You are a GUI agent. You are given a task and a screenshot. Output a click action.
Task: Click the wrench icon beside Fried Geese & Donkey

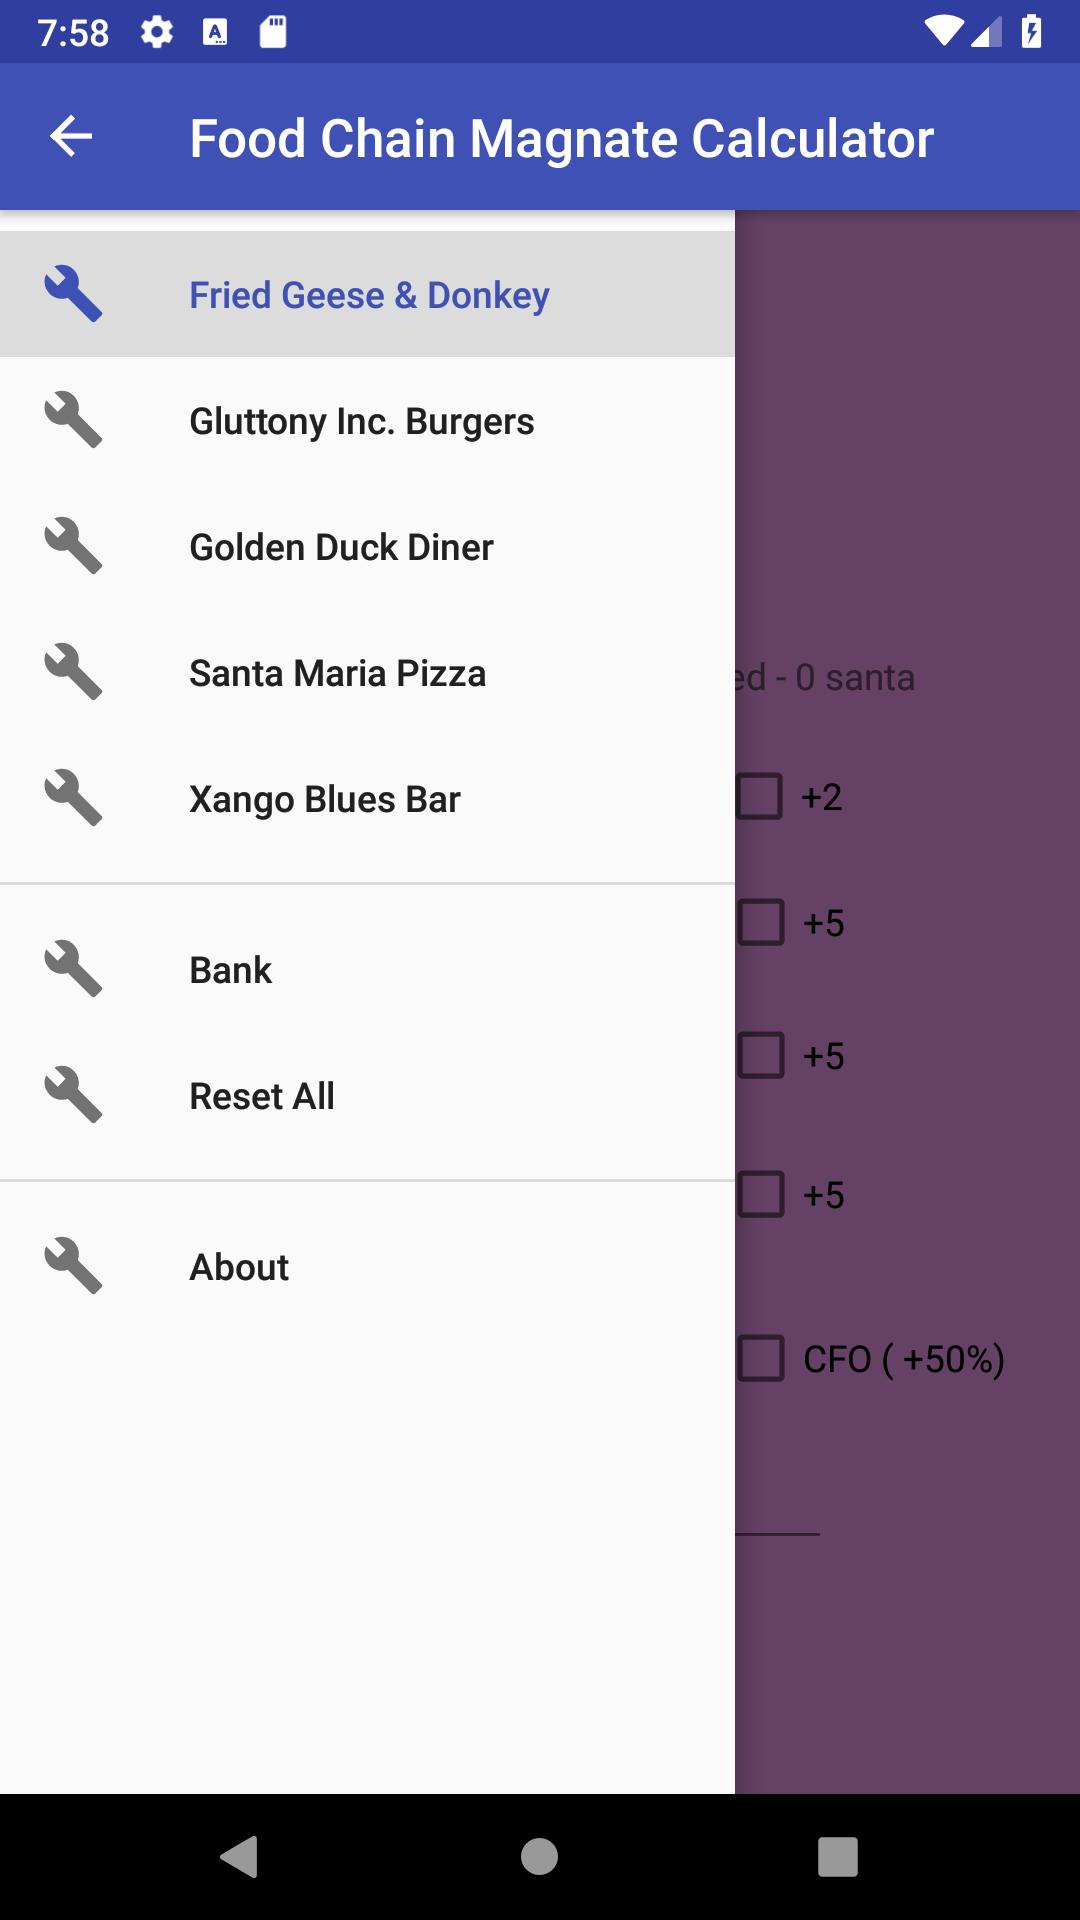click(73, 294)
